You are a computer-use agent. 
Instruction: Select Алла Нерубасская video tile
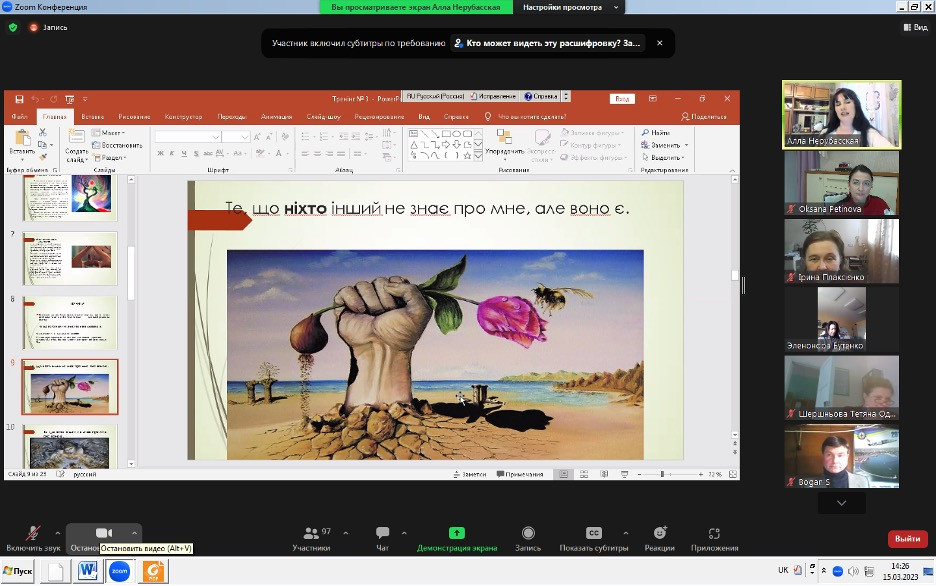tap(842, 115)
